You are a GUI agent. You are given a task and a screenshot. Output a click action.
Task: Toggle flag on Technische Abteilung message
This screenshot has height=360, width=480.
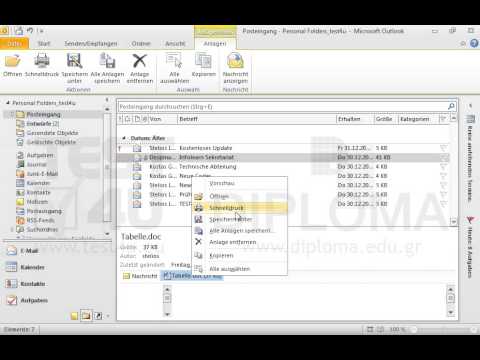(x=443, y=167)
